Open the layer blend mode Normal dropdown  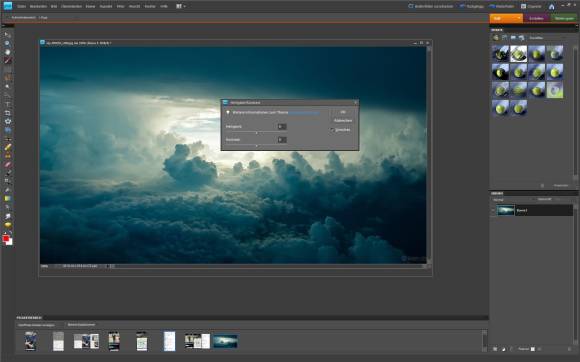[510, 200]
